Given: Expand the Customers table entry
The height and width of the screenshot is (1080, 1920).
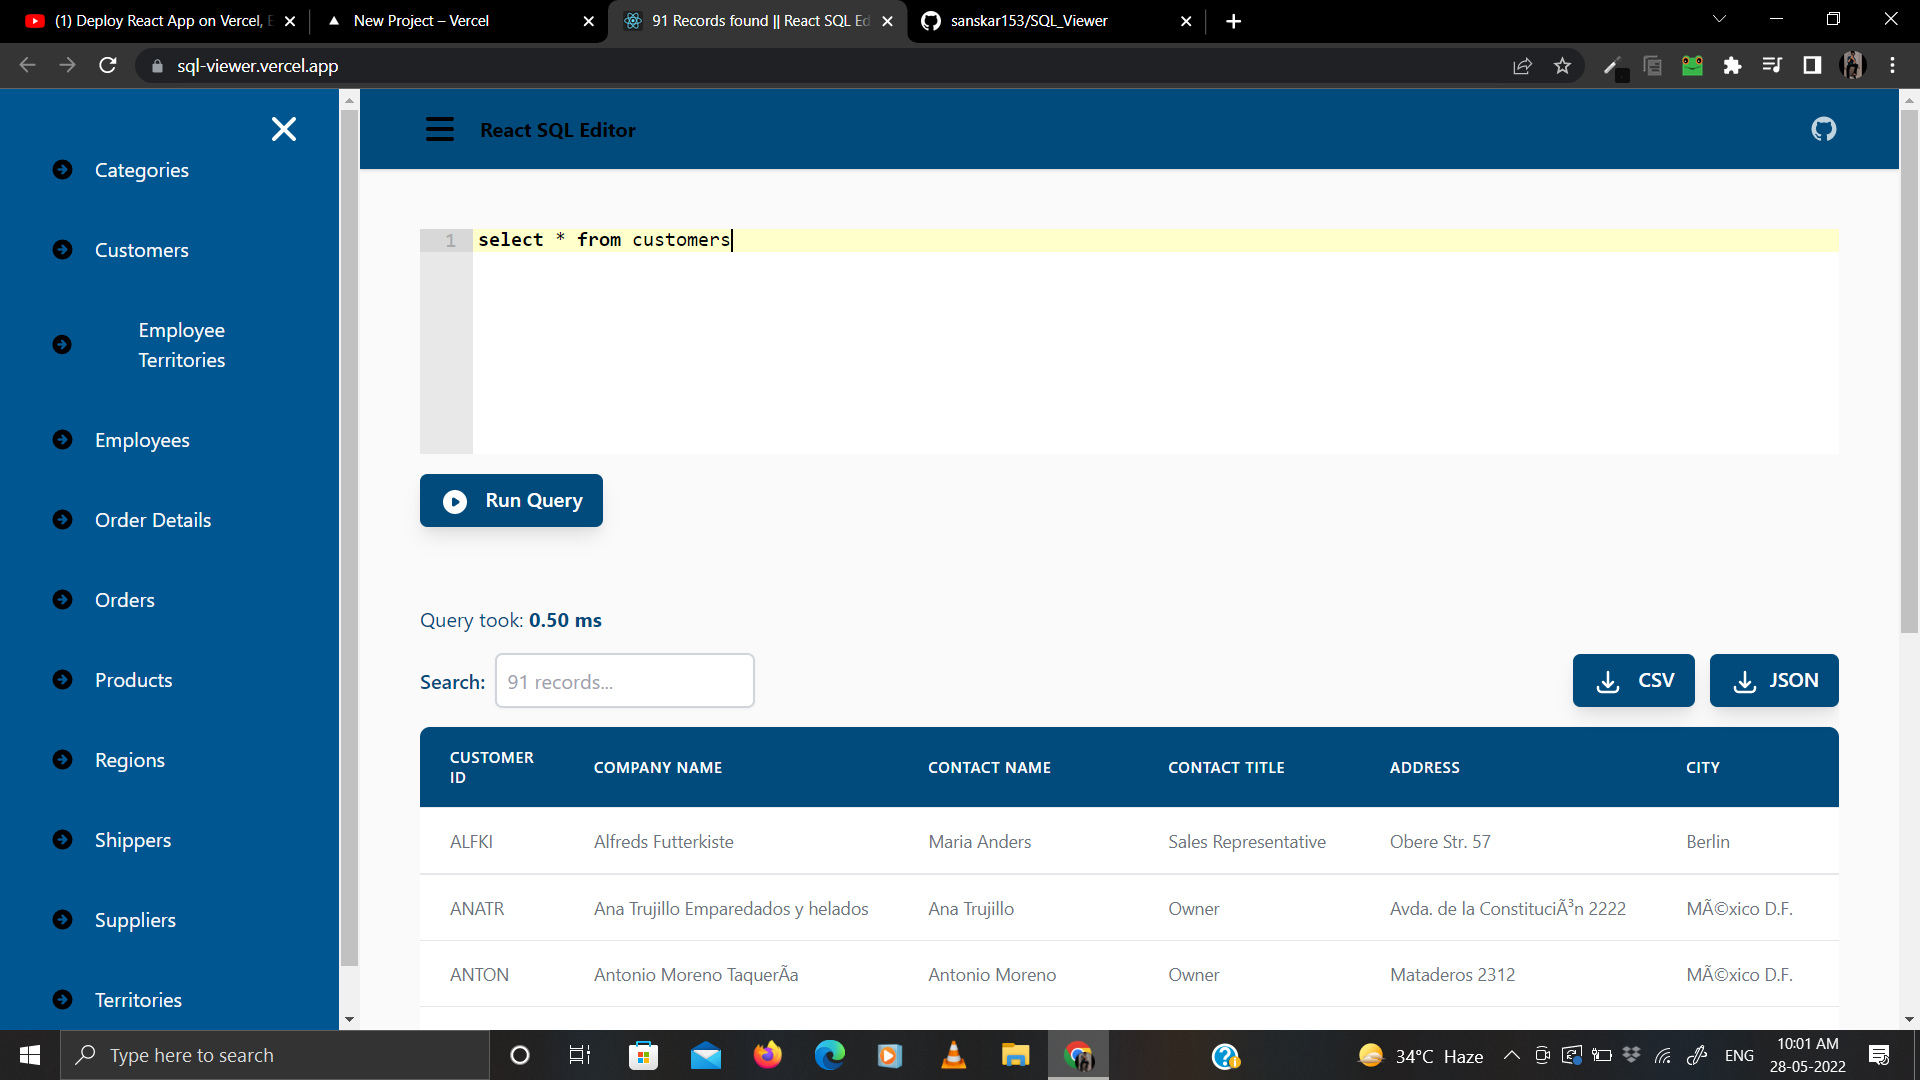Looking at the screenshot, I should click(x=63, y=249).
